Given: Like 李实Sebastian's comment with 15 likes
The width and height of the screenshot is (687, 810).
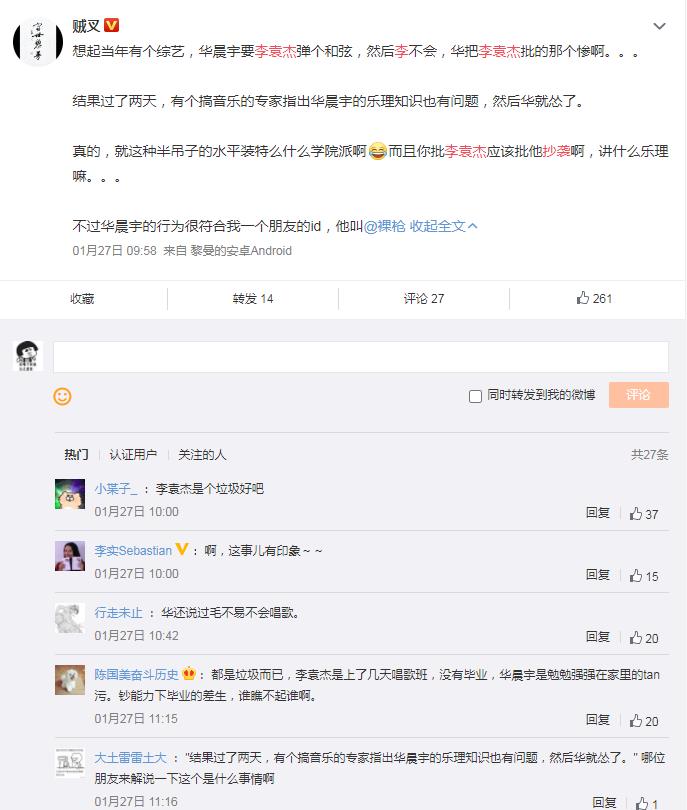Looking at the screenshot, I should point(636,576).
